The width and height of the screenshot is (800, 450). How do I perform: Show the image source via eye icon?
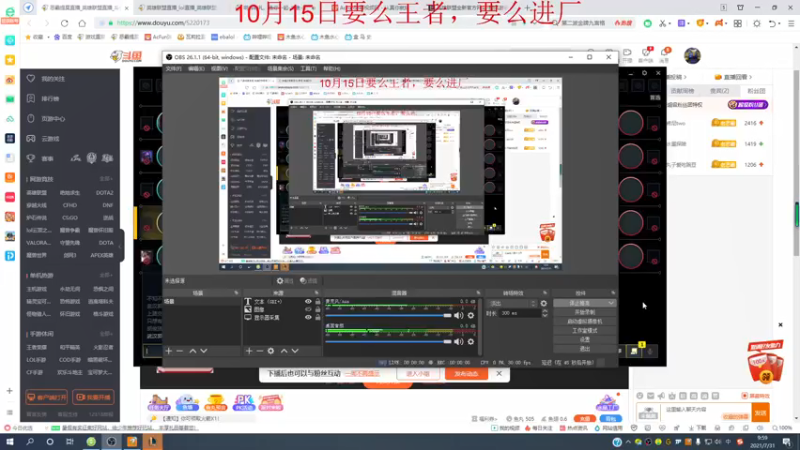(x=308, y=310)
